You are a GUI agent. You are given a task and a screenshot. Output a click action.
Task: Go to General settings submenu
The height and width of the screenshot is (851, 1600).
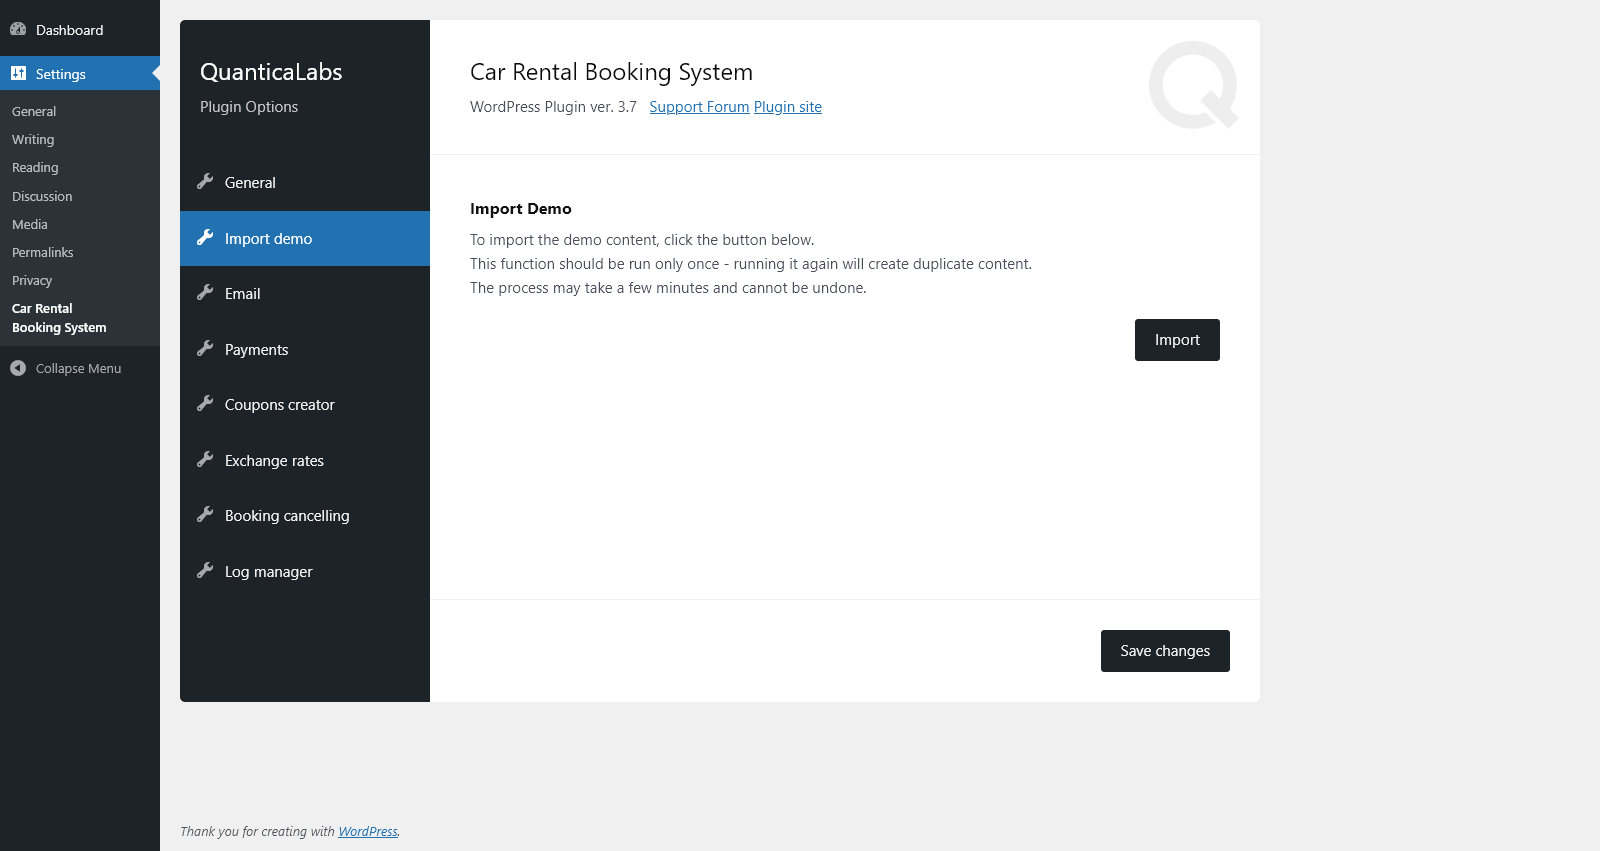tap(34, 111)
